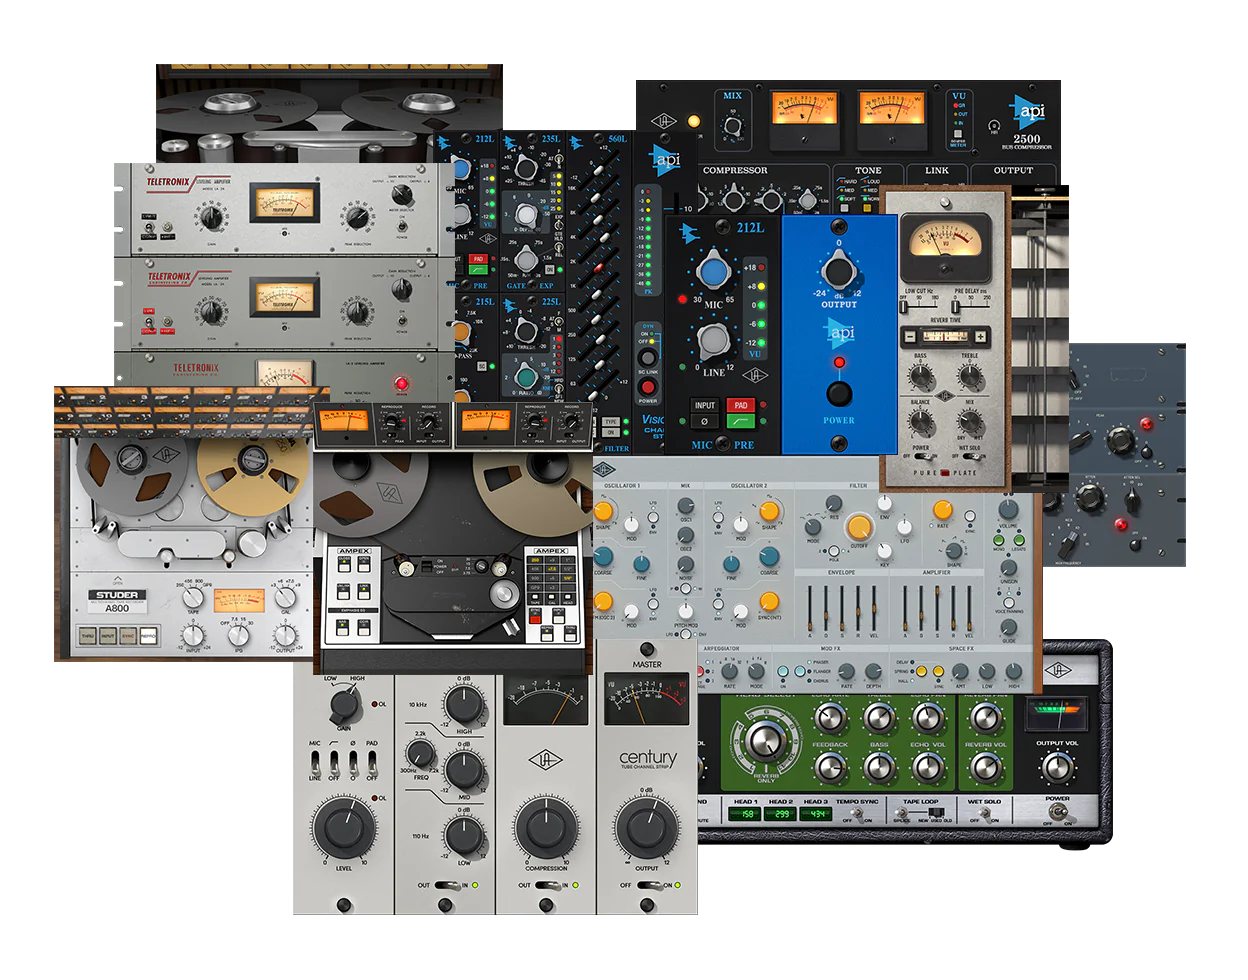Click the Century FREQ knob

coord(422,755)
